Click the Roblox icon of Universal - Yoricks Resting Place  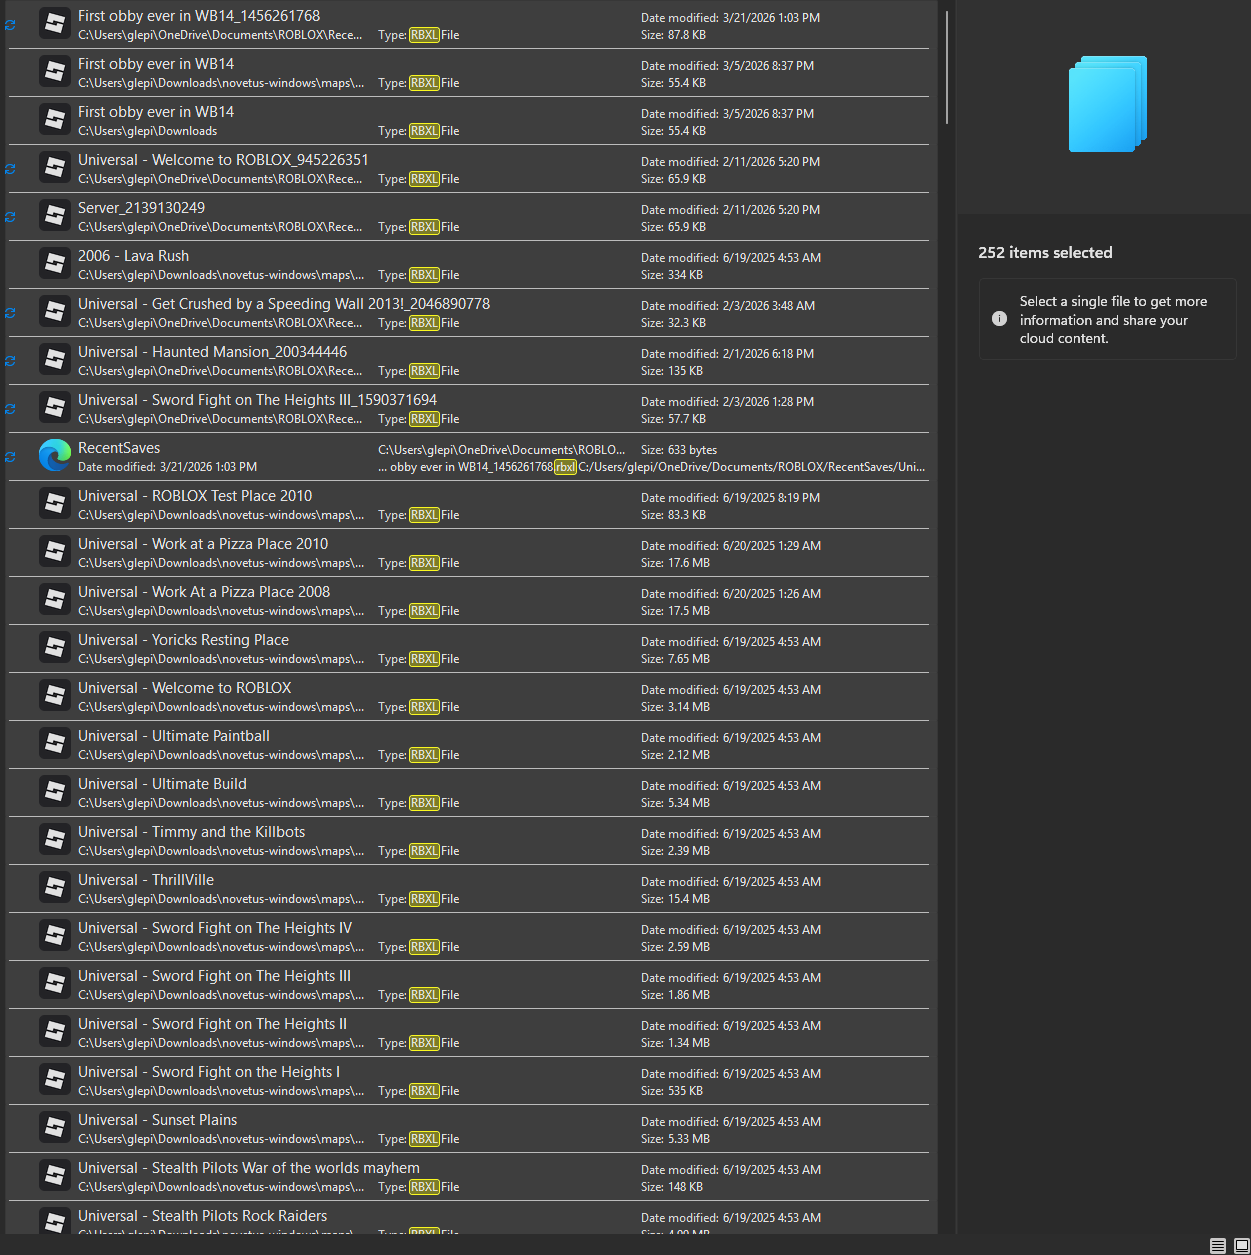pyautogui.click(x=55, y=648)
